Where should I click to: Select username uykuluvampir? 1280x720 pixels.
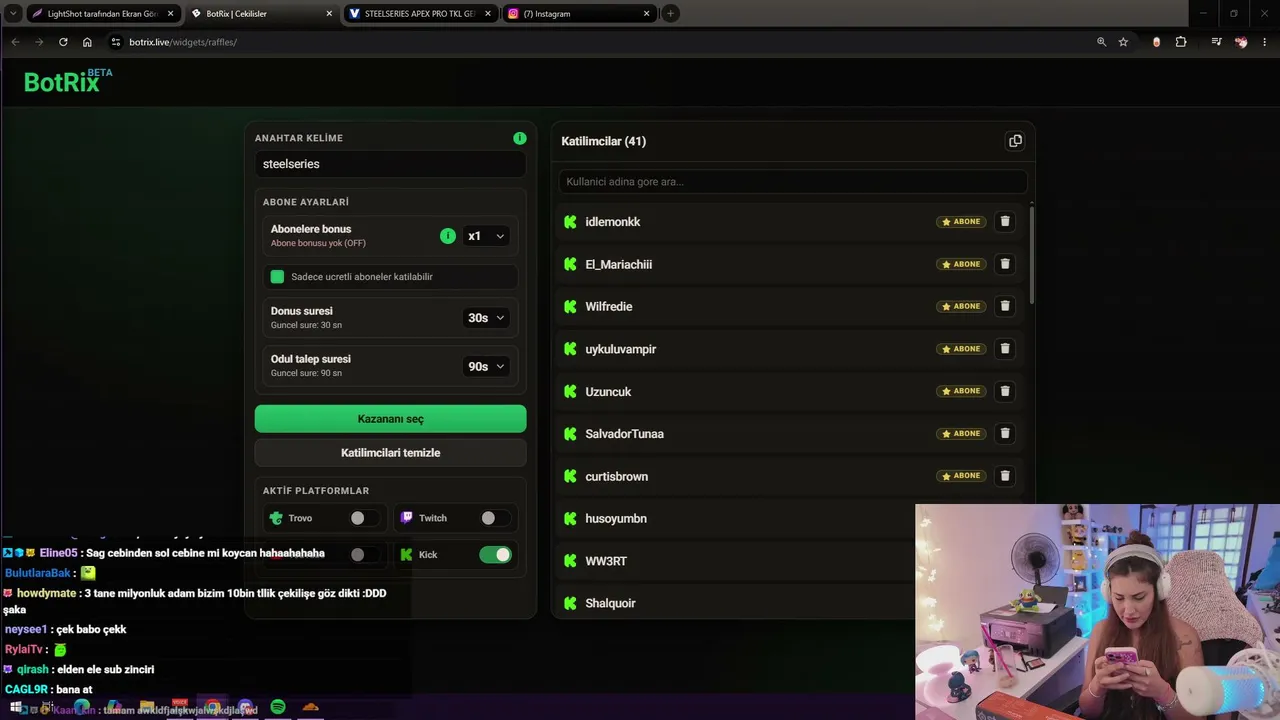click(x=621, y=349)
